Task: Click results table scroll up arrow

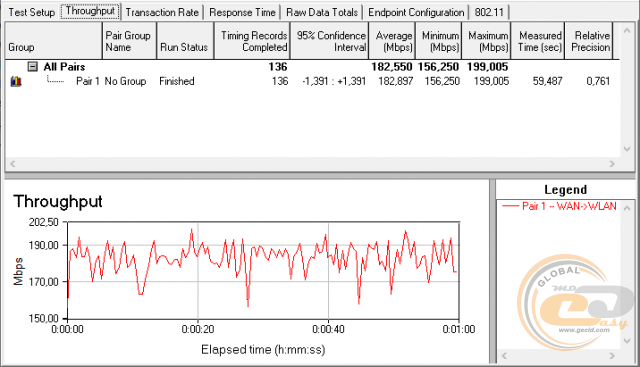Action: 627,31
